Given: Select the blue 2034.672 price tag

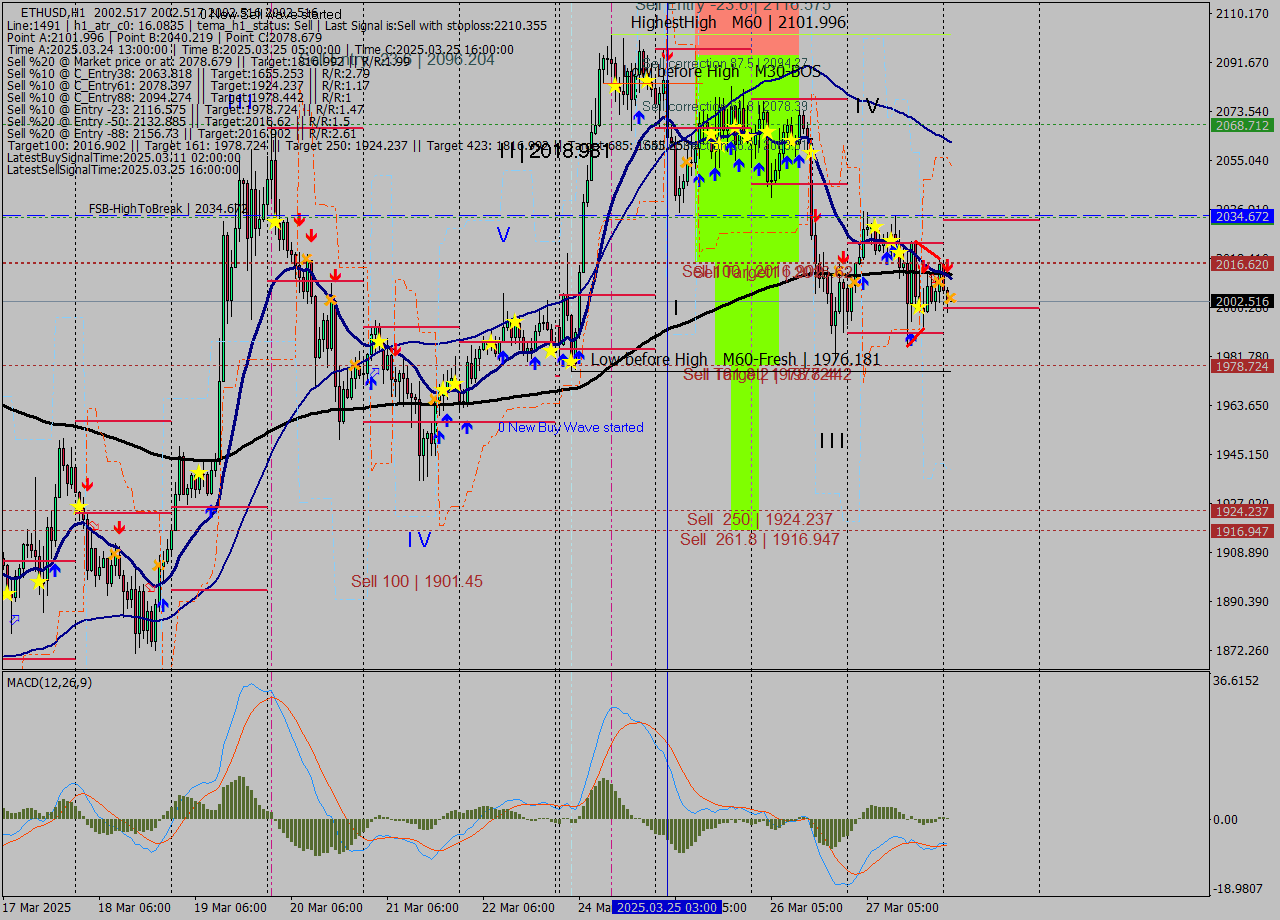Looking at the screenshot, I should pyautogui.click(x=1242, y=216).
